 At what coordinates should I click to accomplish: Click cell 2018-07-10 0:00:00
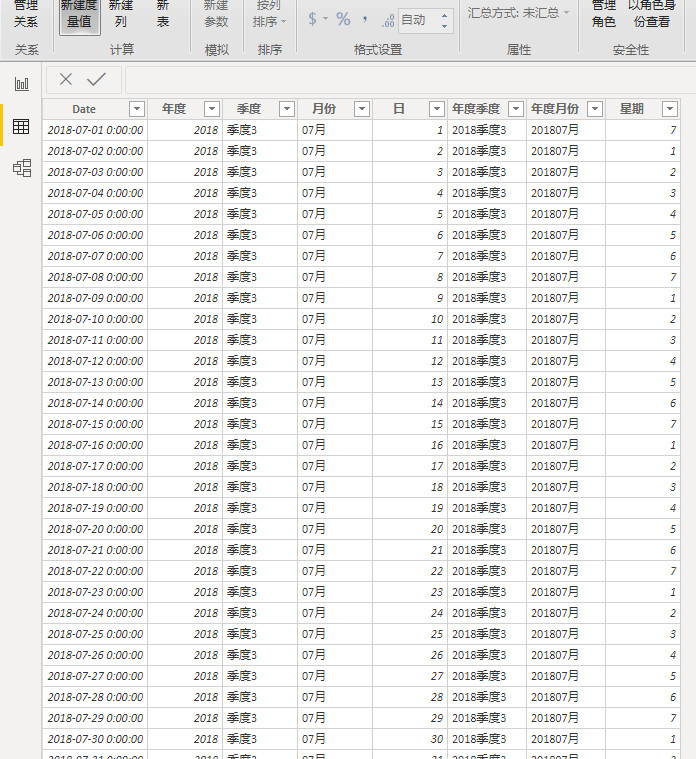(95, 319)
